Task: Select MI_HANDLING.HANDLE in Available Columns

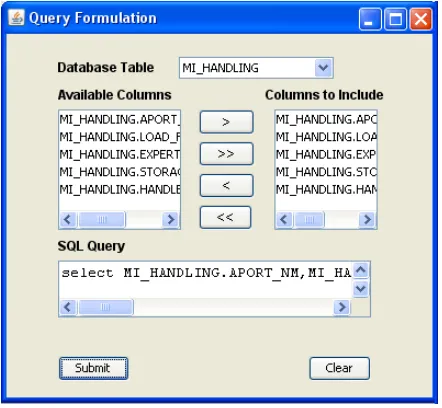Action: click(x=120, y=189)
